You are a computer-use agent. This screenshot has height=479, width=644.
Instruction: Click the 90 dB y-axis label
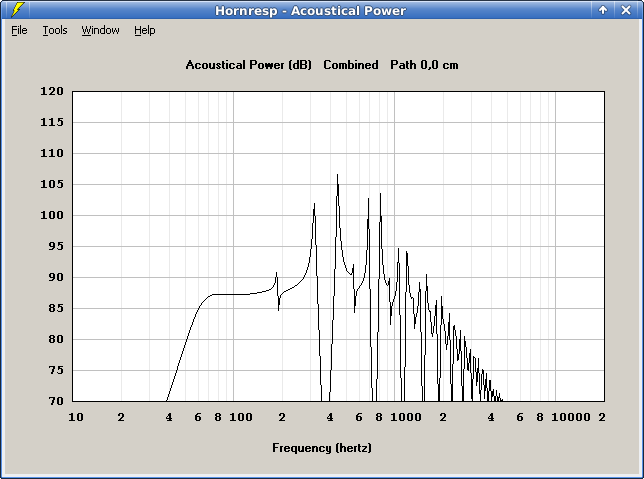(x=56, y=277)
